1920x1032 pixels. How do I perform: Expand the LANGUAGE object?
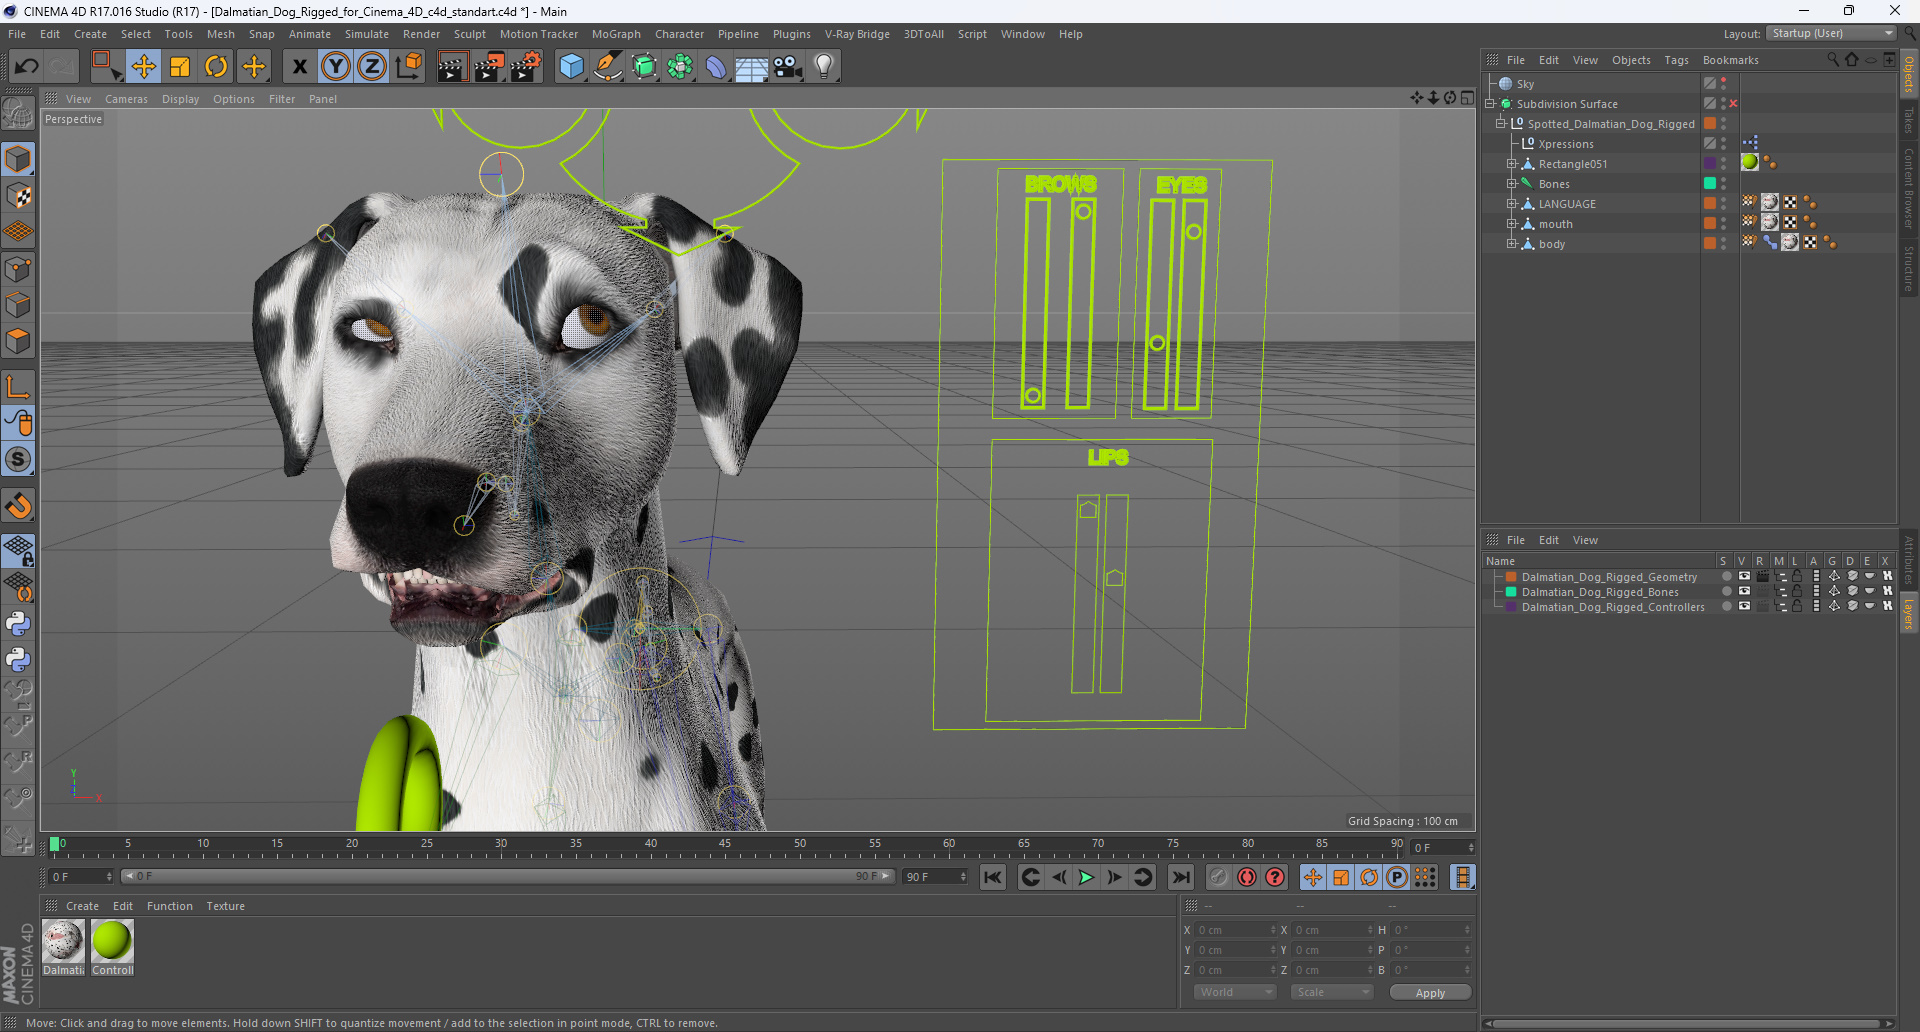(1512, 204)
